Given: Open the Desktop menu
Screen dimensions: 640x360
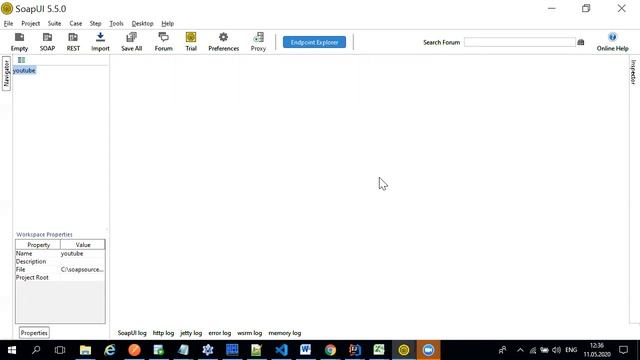Looking at the screenshot, I should pos(142,23).
